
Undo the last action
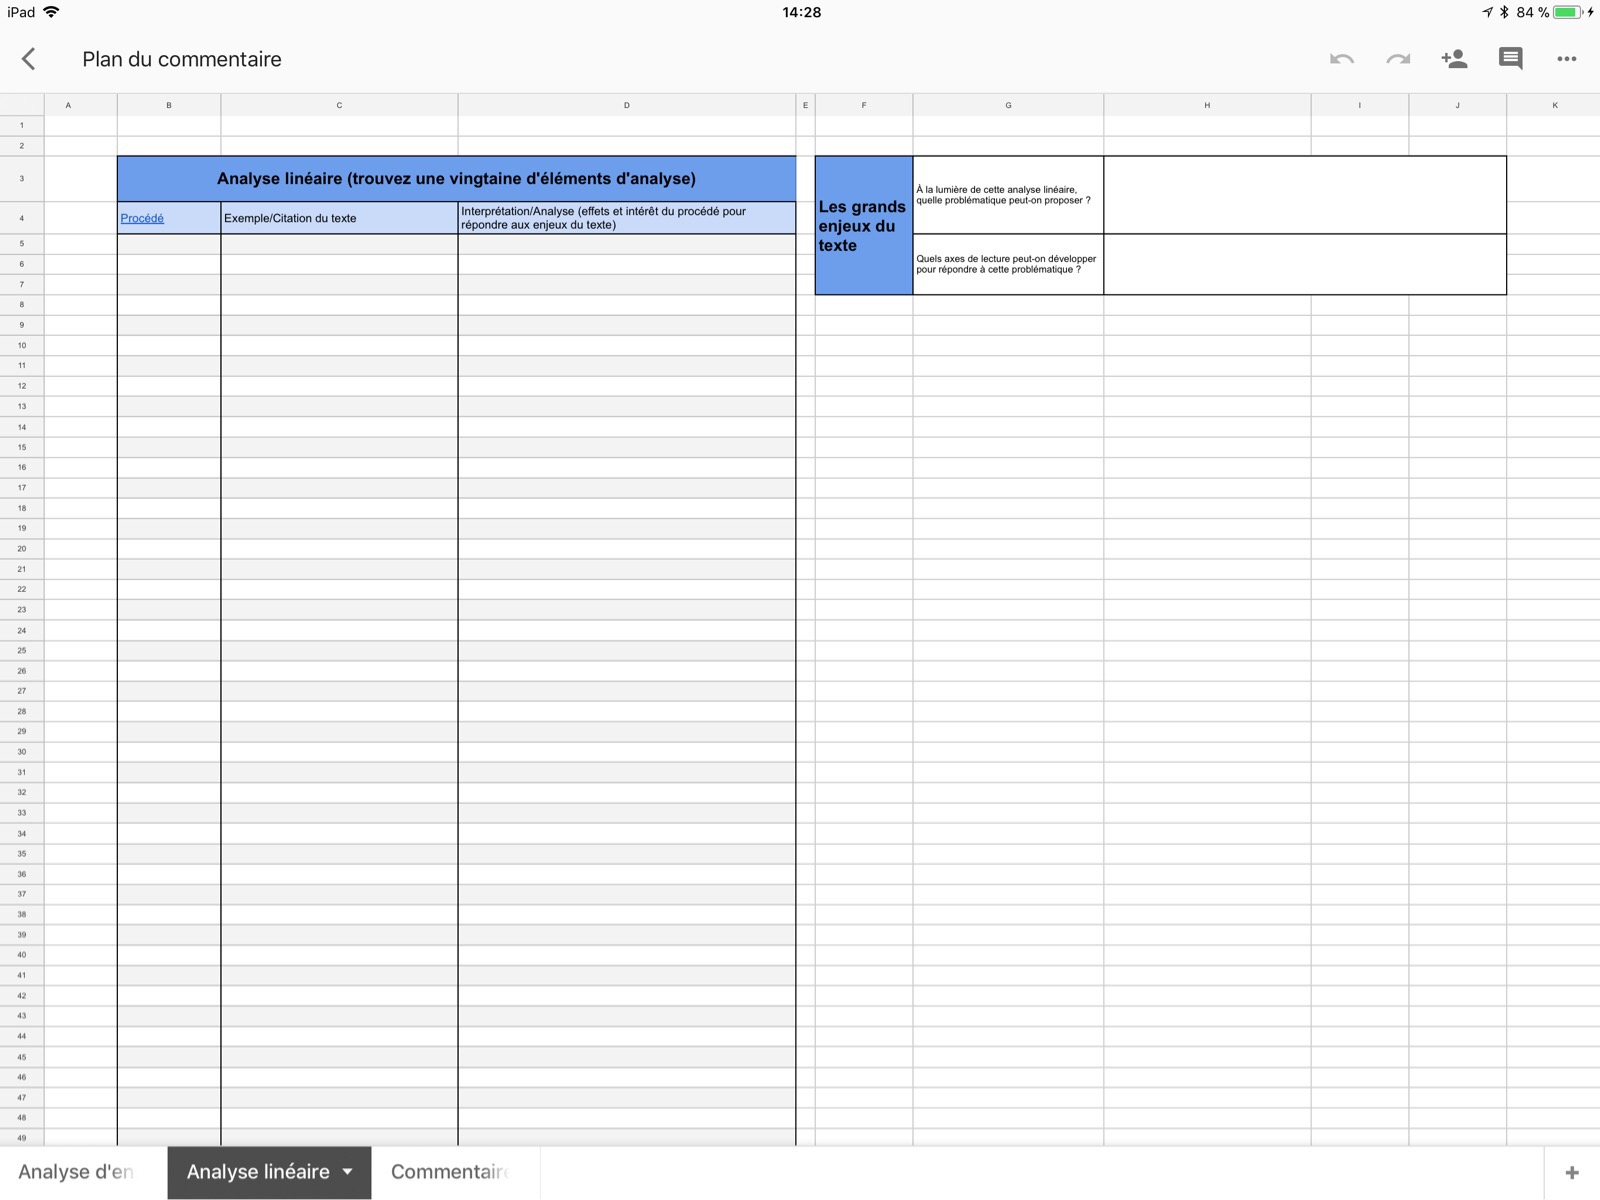(1342, 59)
